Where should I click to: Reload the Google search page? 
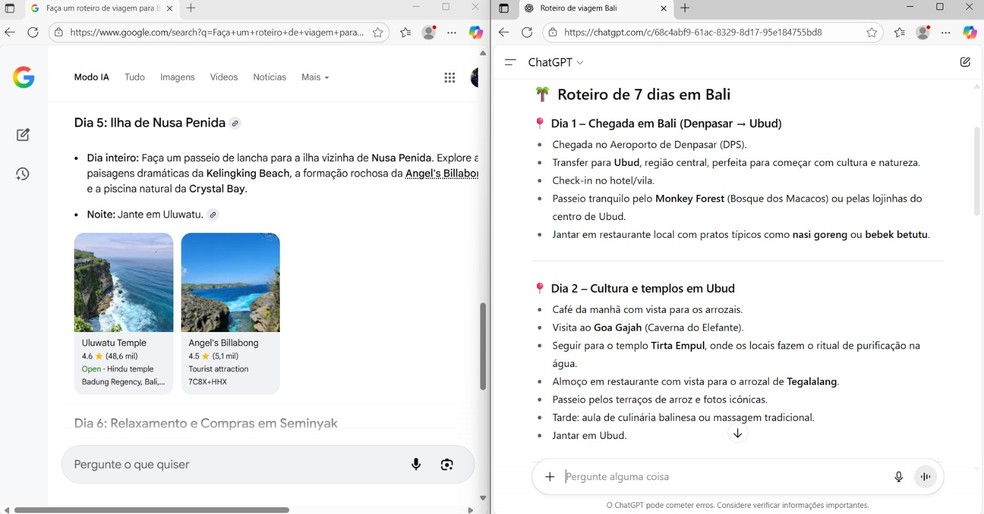[x=33, y=33]
